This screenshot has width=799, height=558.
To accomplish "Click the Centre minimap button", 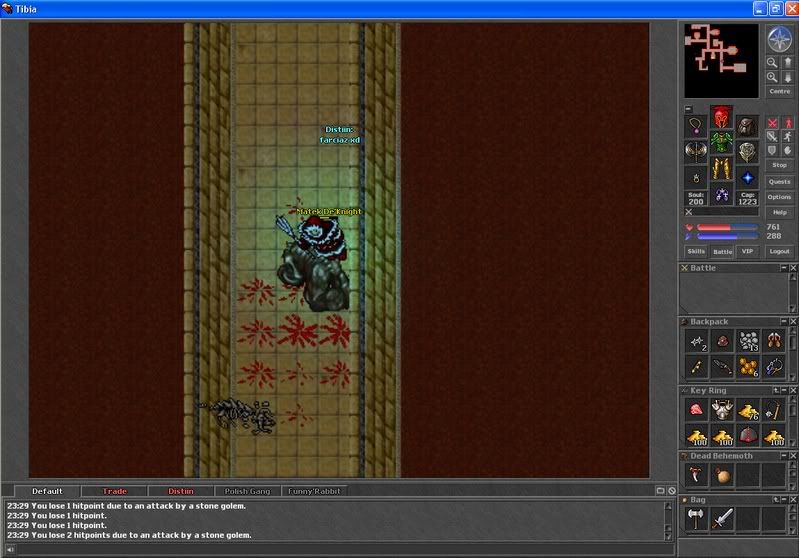I will 780,91.
